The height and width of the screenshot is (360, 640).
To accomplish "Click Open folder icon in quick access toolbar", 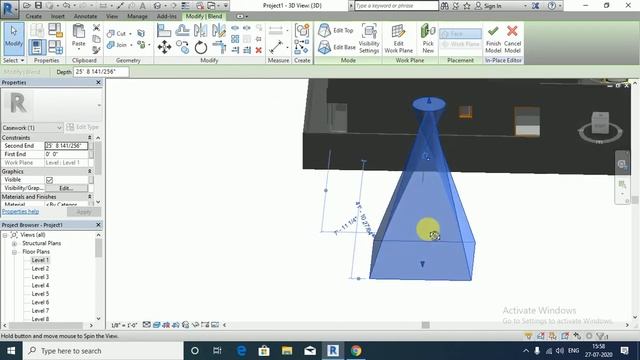I will click(27, 5).
